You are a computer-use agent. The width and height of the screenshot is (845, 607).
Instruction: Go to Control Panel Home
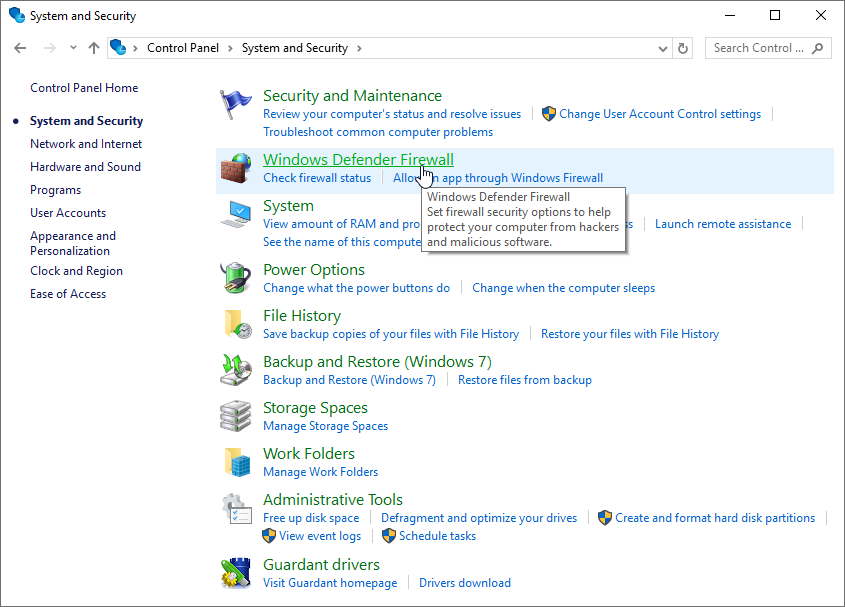[84, 88]
